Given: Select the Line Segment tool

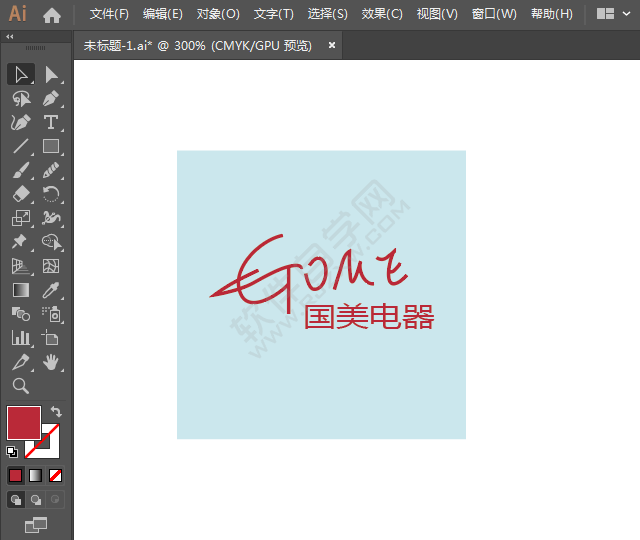Looking at the screenshot, I should pyautogui.click(x=21, y=146).
